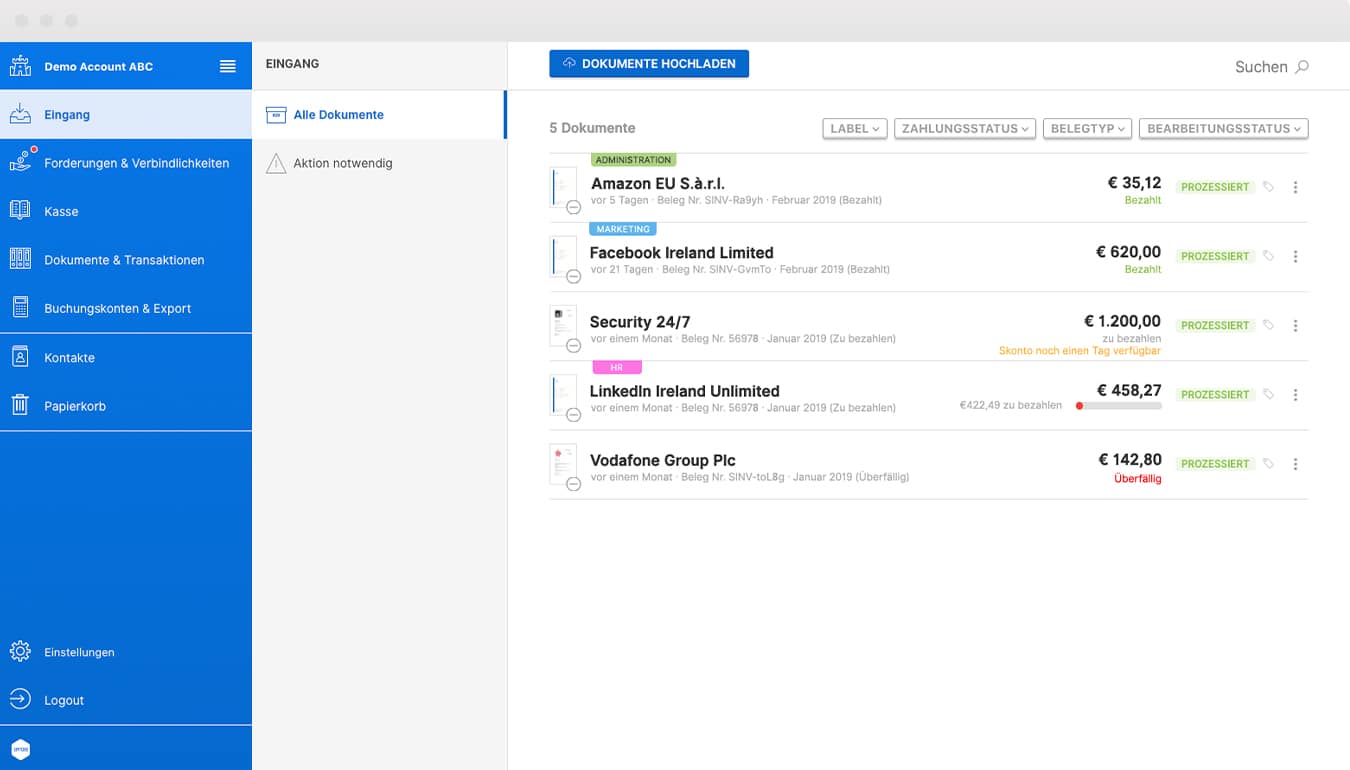1350x770 pixels.
Task: Click the hexagon logo at sidebar bottom
Action: [x=20, y=749]
